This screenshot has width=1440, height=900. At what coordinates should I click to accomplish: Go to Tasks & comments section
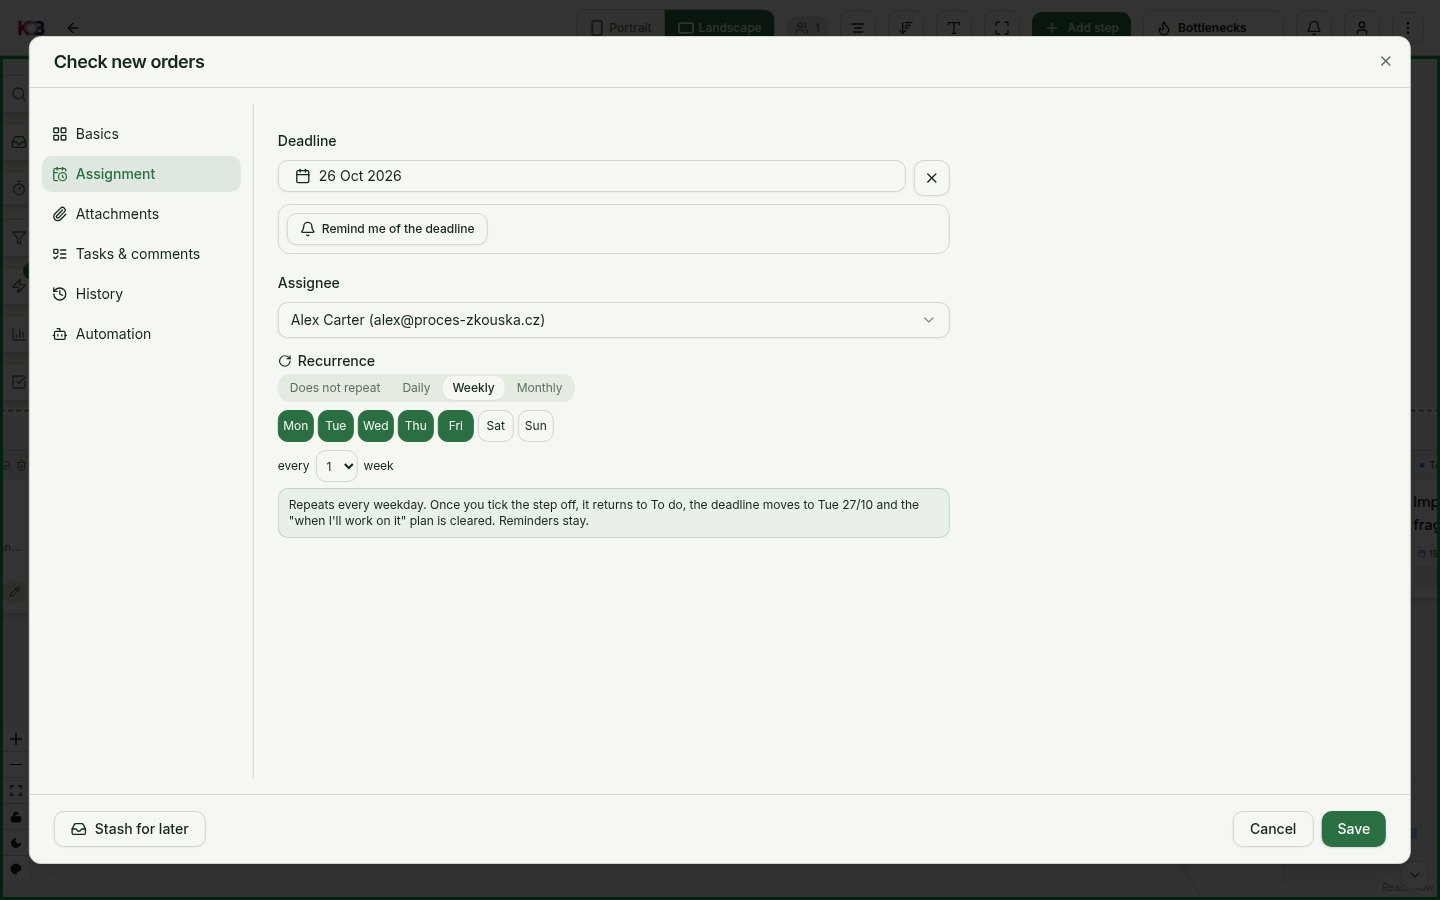pyautogui.click(x=141, y=254)
